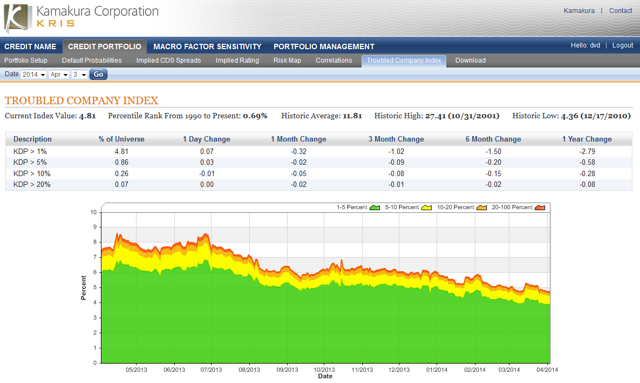Open the Credit Name tab
The width and height of the screenshot is (640, 383).
click(30, 47)
